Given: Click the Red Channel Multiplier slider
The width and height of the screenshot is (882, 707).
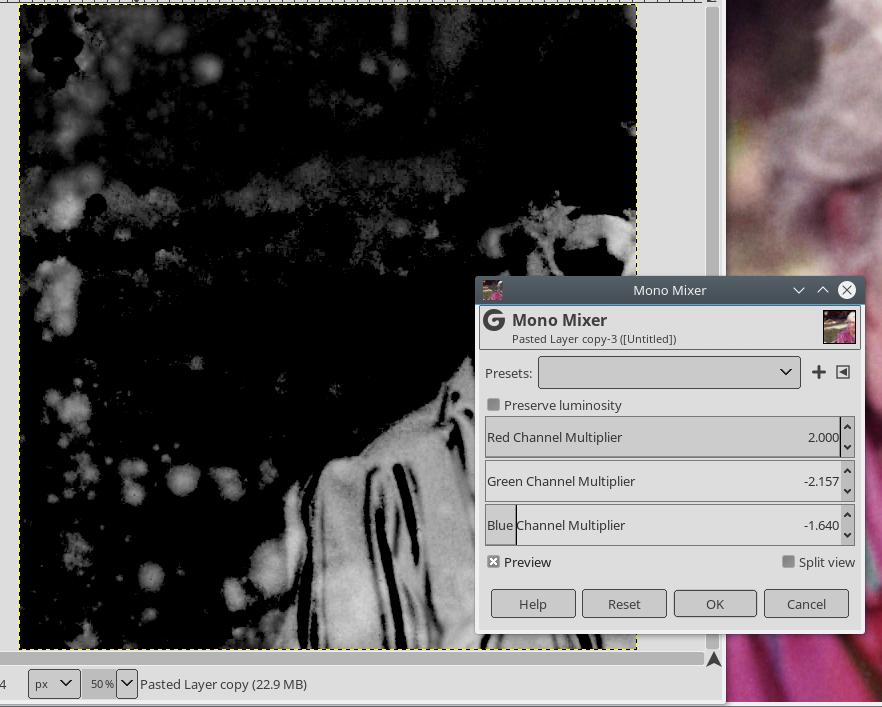Looking at the screenshot, I should (x=663, y=437).
